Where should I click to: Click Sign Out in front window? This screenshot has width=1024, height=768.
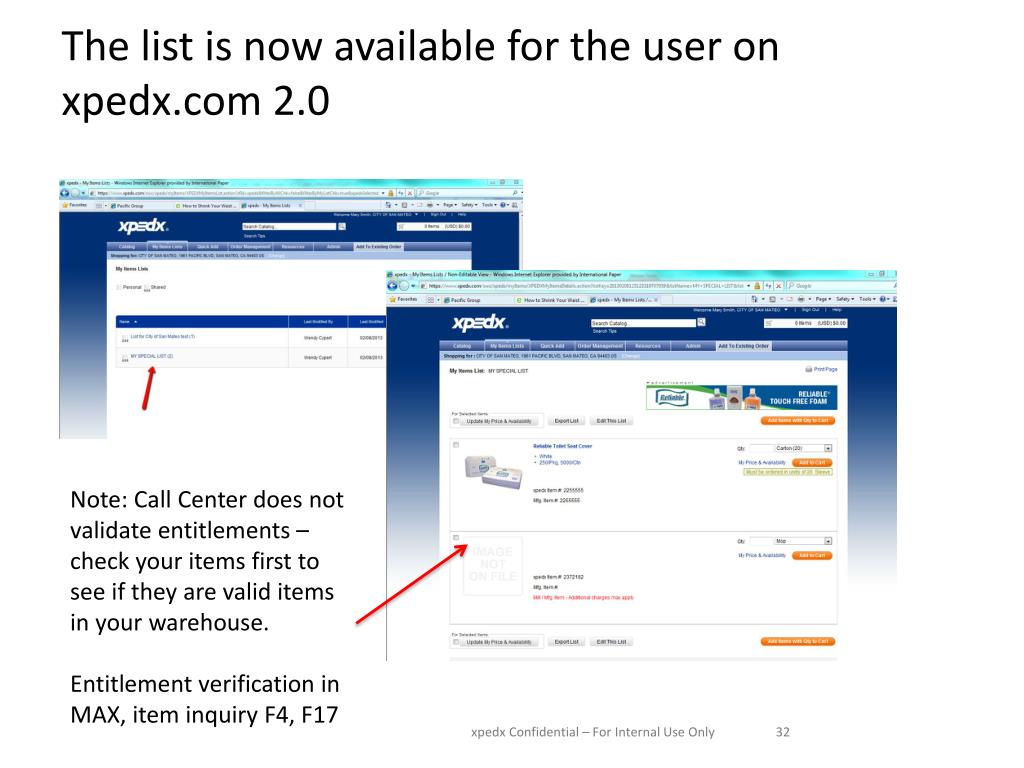click(x=810, y=310)
